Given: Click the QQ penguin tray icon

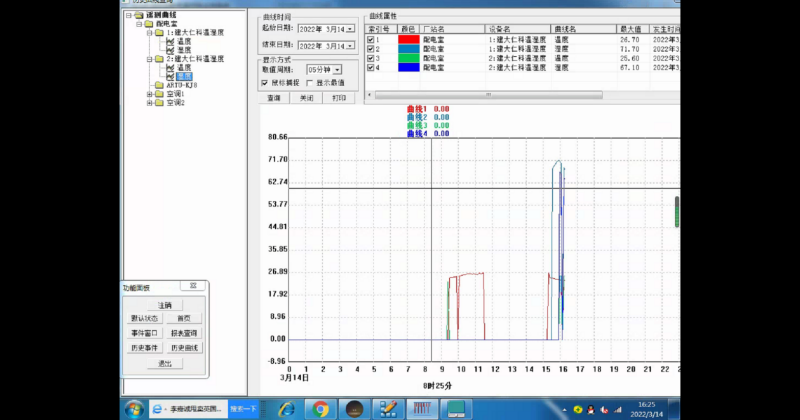Looking at the screenshot, I should (591, 410).
